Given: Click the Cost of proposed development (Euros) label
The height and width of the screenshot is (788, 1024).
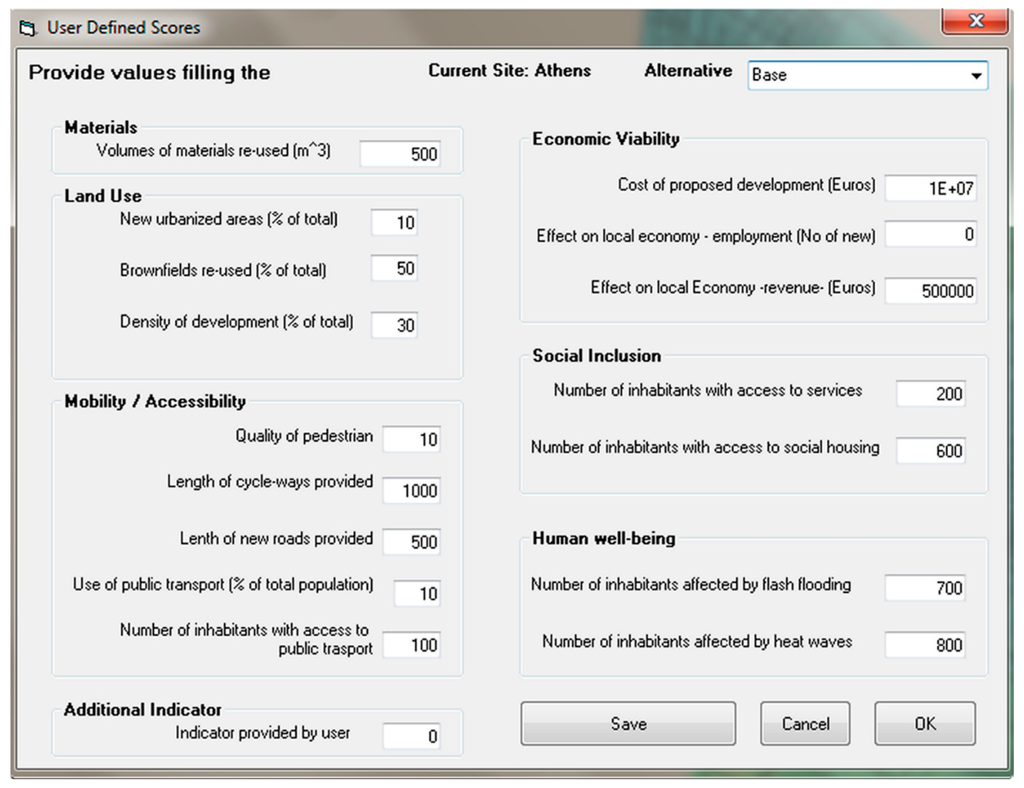Looking at the screenshot, I should pyautogui.click(x=746, y=185).
